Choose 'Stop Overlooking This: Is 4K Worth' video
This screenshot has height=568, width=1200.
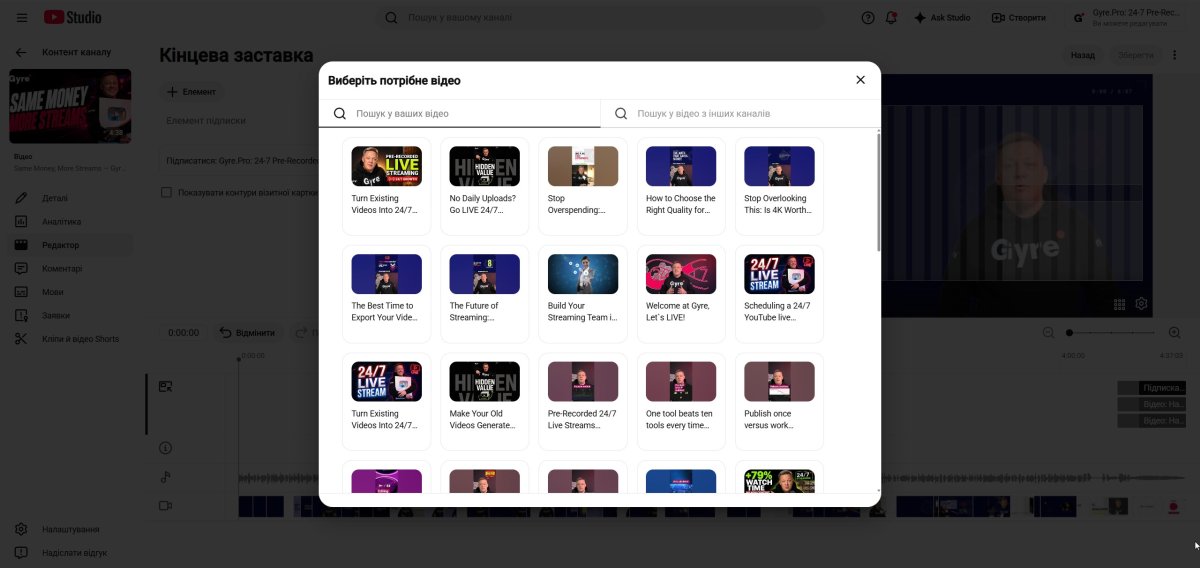(x=779, y=186)
